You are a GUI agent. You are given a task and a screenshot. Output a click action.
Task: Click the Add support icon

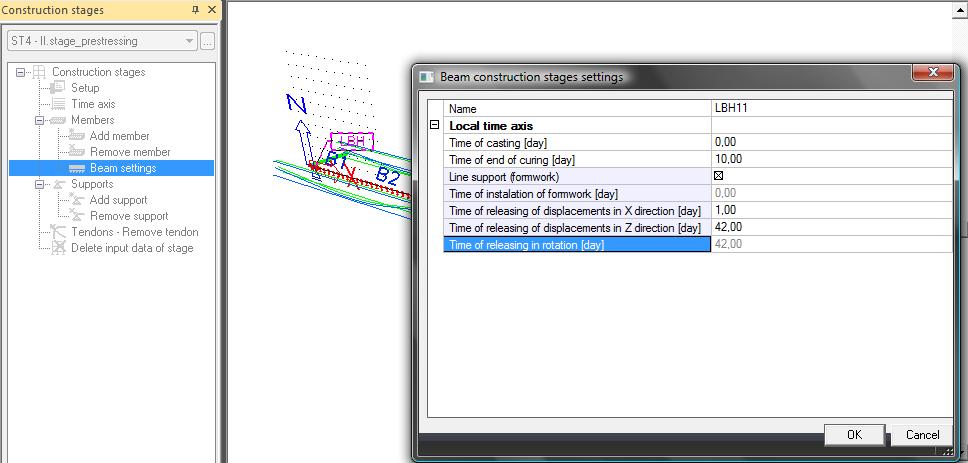(x=77, y=200)
